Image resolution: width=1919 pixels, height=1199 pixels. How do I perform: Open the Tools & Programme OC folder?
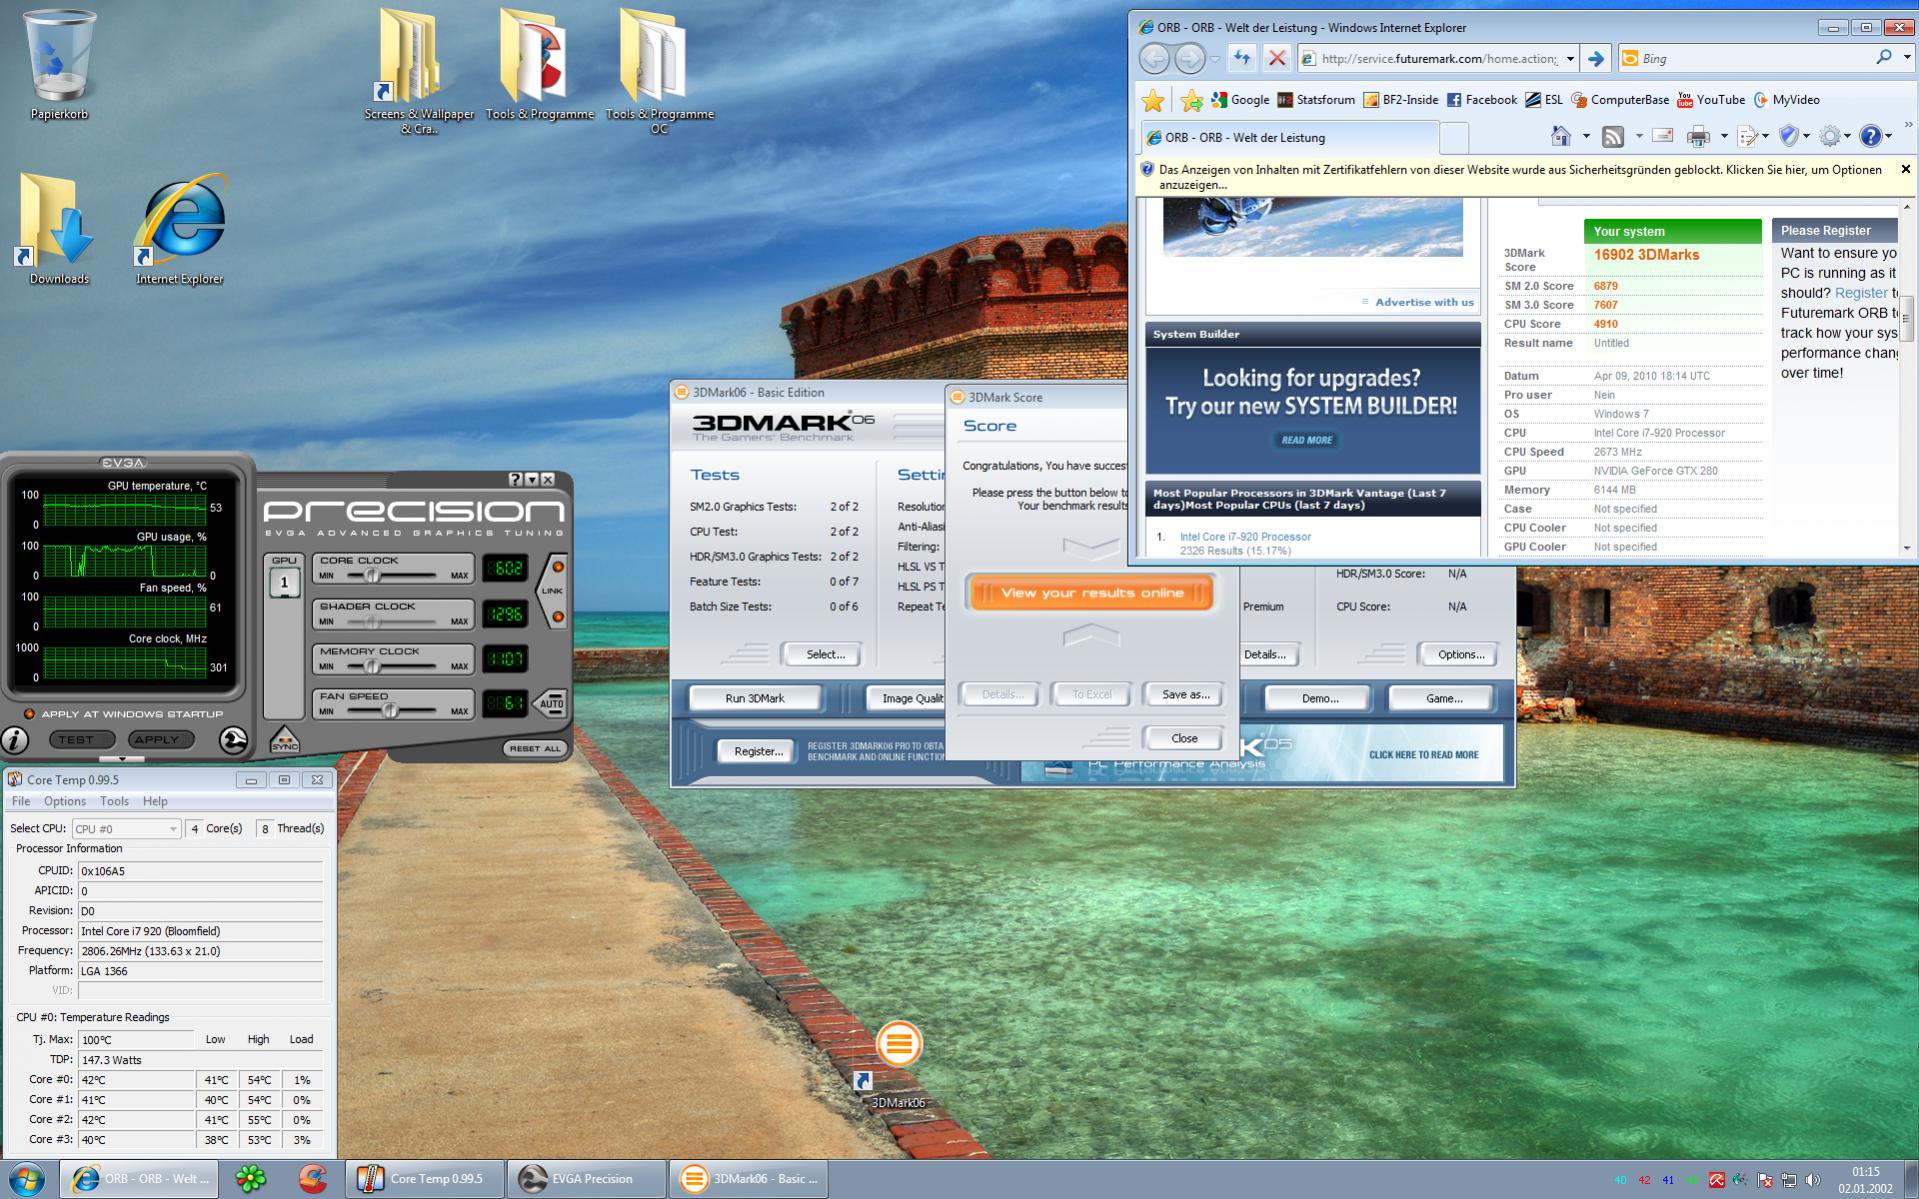coord(659,71)
